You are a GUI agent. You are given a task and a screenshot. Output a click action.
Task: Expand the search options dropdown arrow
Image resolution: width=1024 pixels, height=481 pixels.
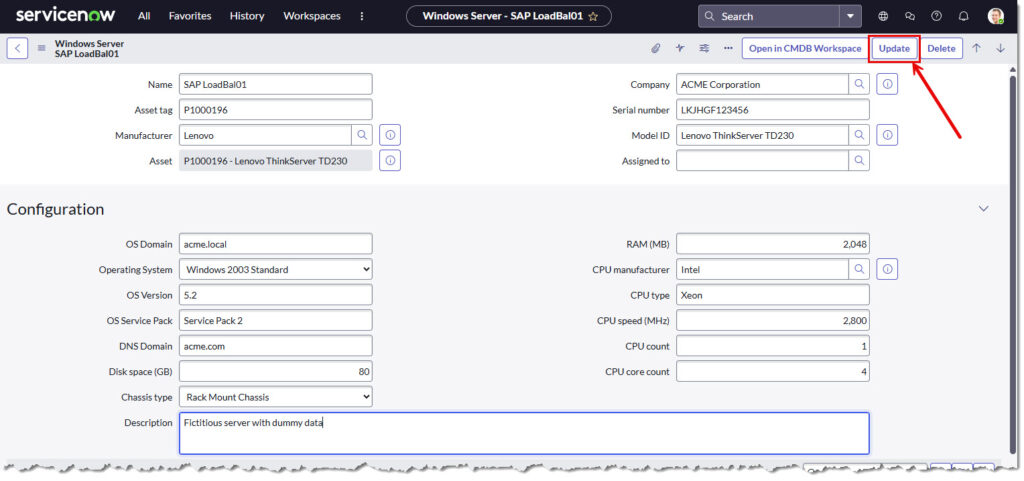(850, 16)
